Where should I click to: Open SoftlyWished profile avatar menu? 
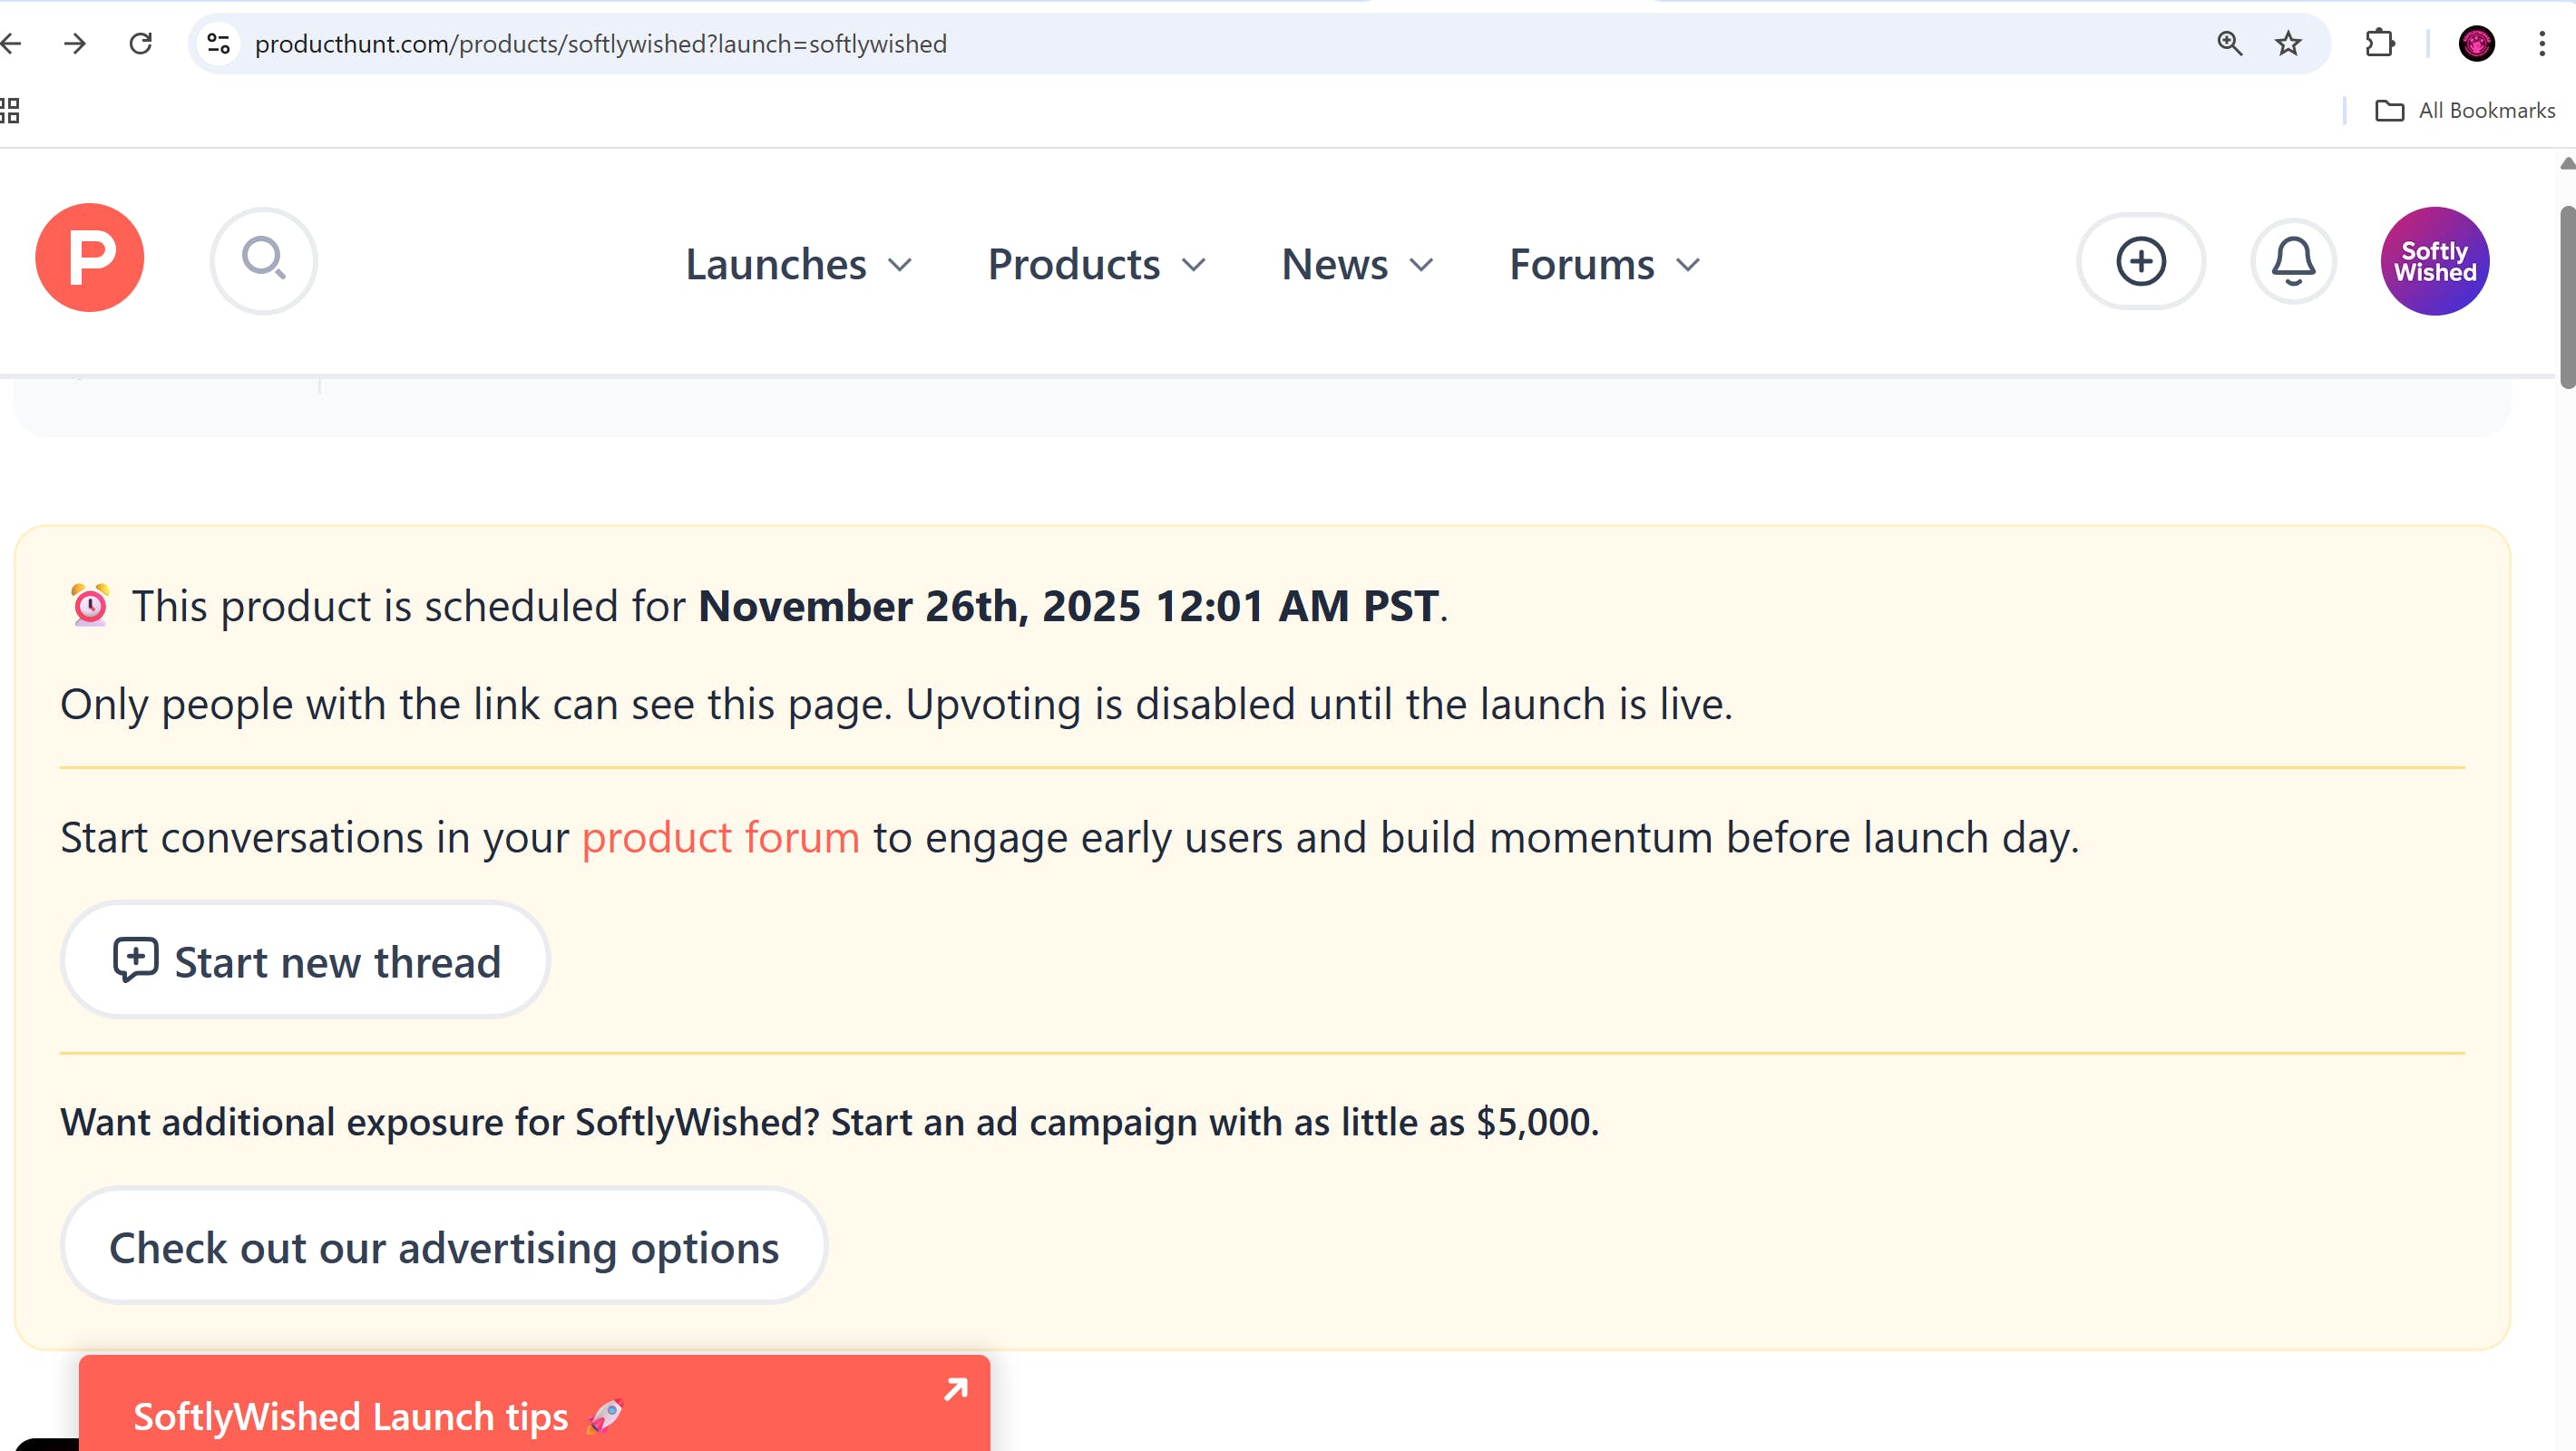pyautogui.click(x=2434, y=262)
